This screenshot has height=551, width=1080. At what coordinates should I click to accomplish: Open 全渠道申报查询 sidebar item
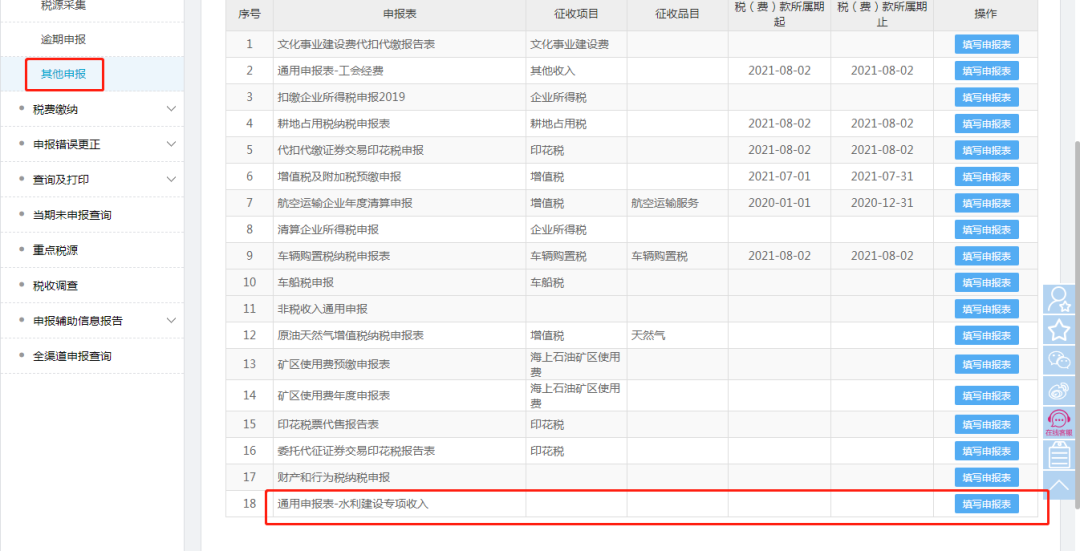pos(72,356)
